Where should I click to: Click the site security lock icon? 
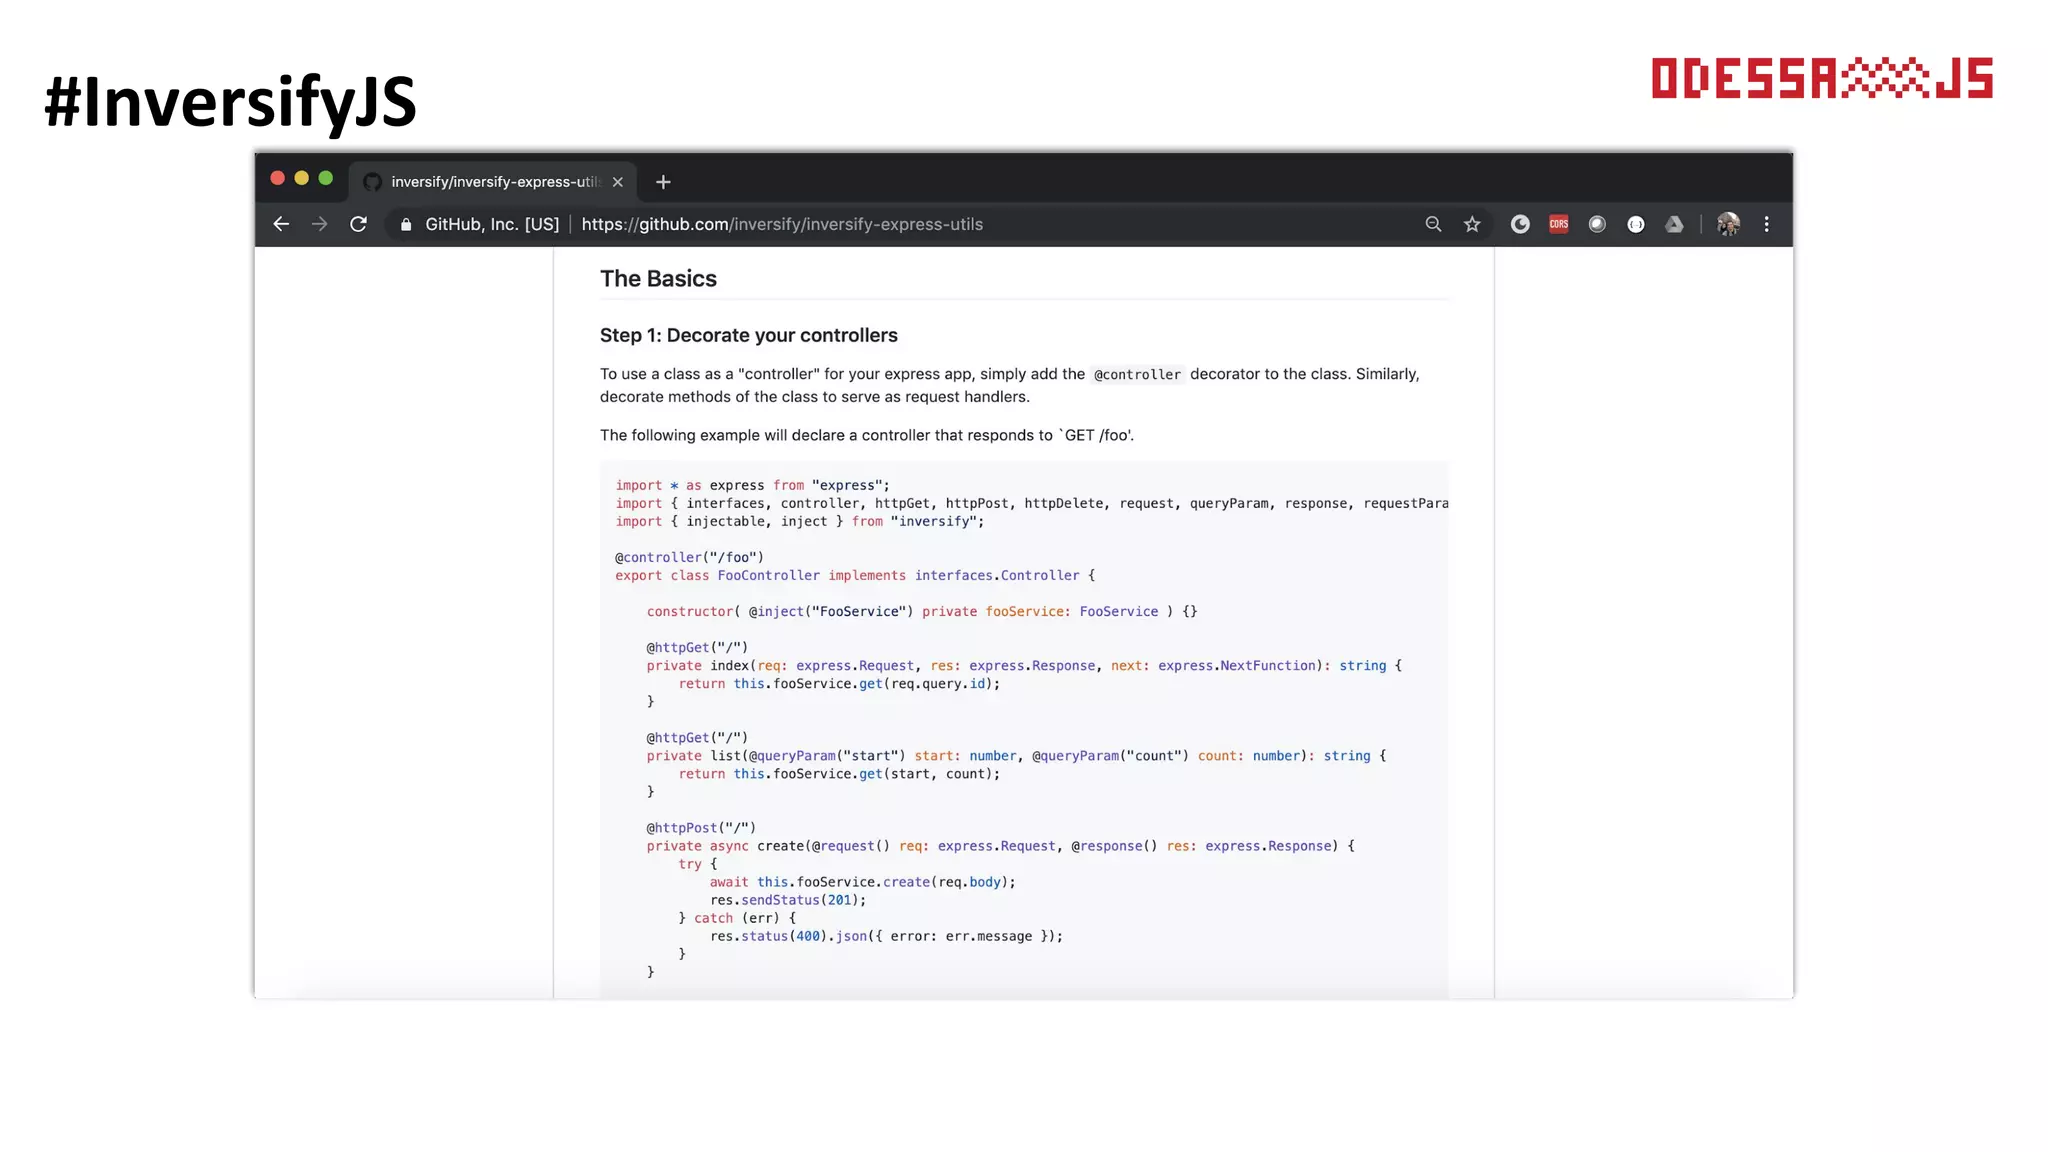[406, 224]
